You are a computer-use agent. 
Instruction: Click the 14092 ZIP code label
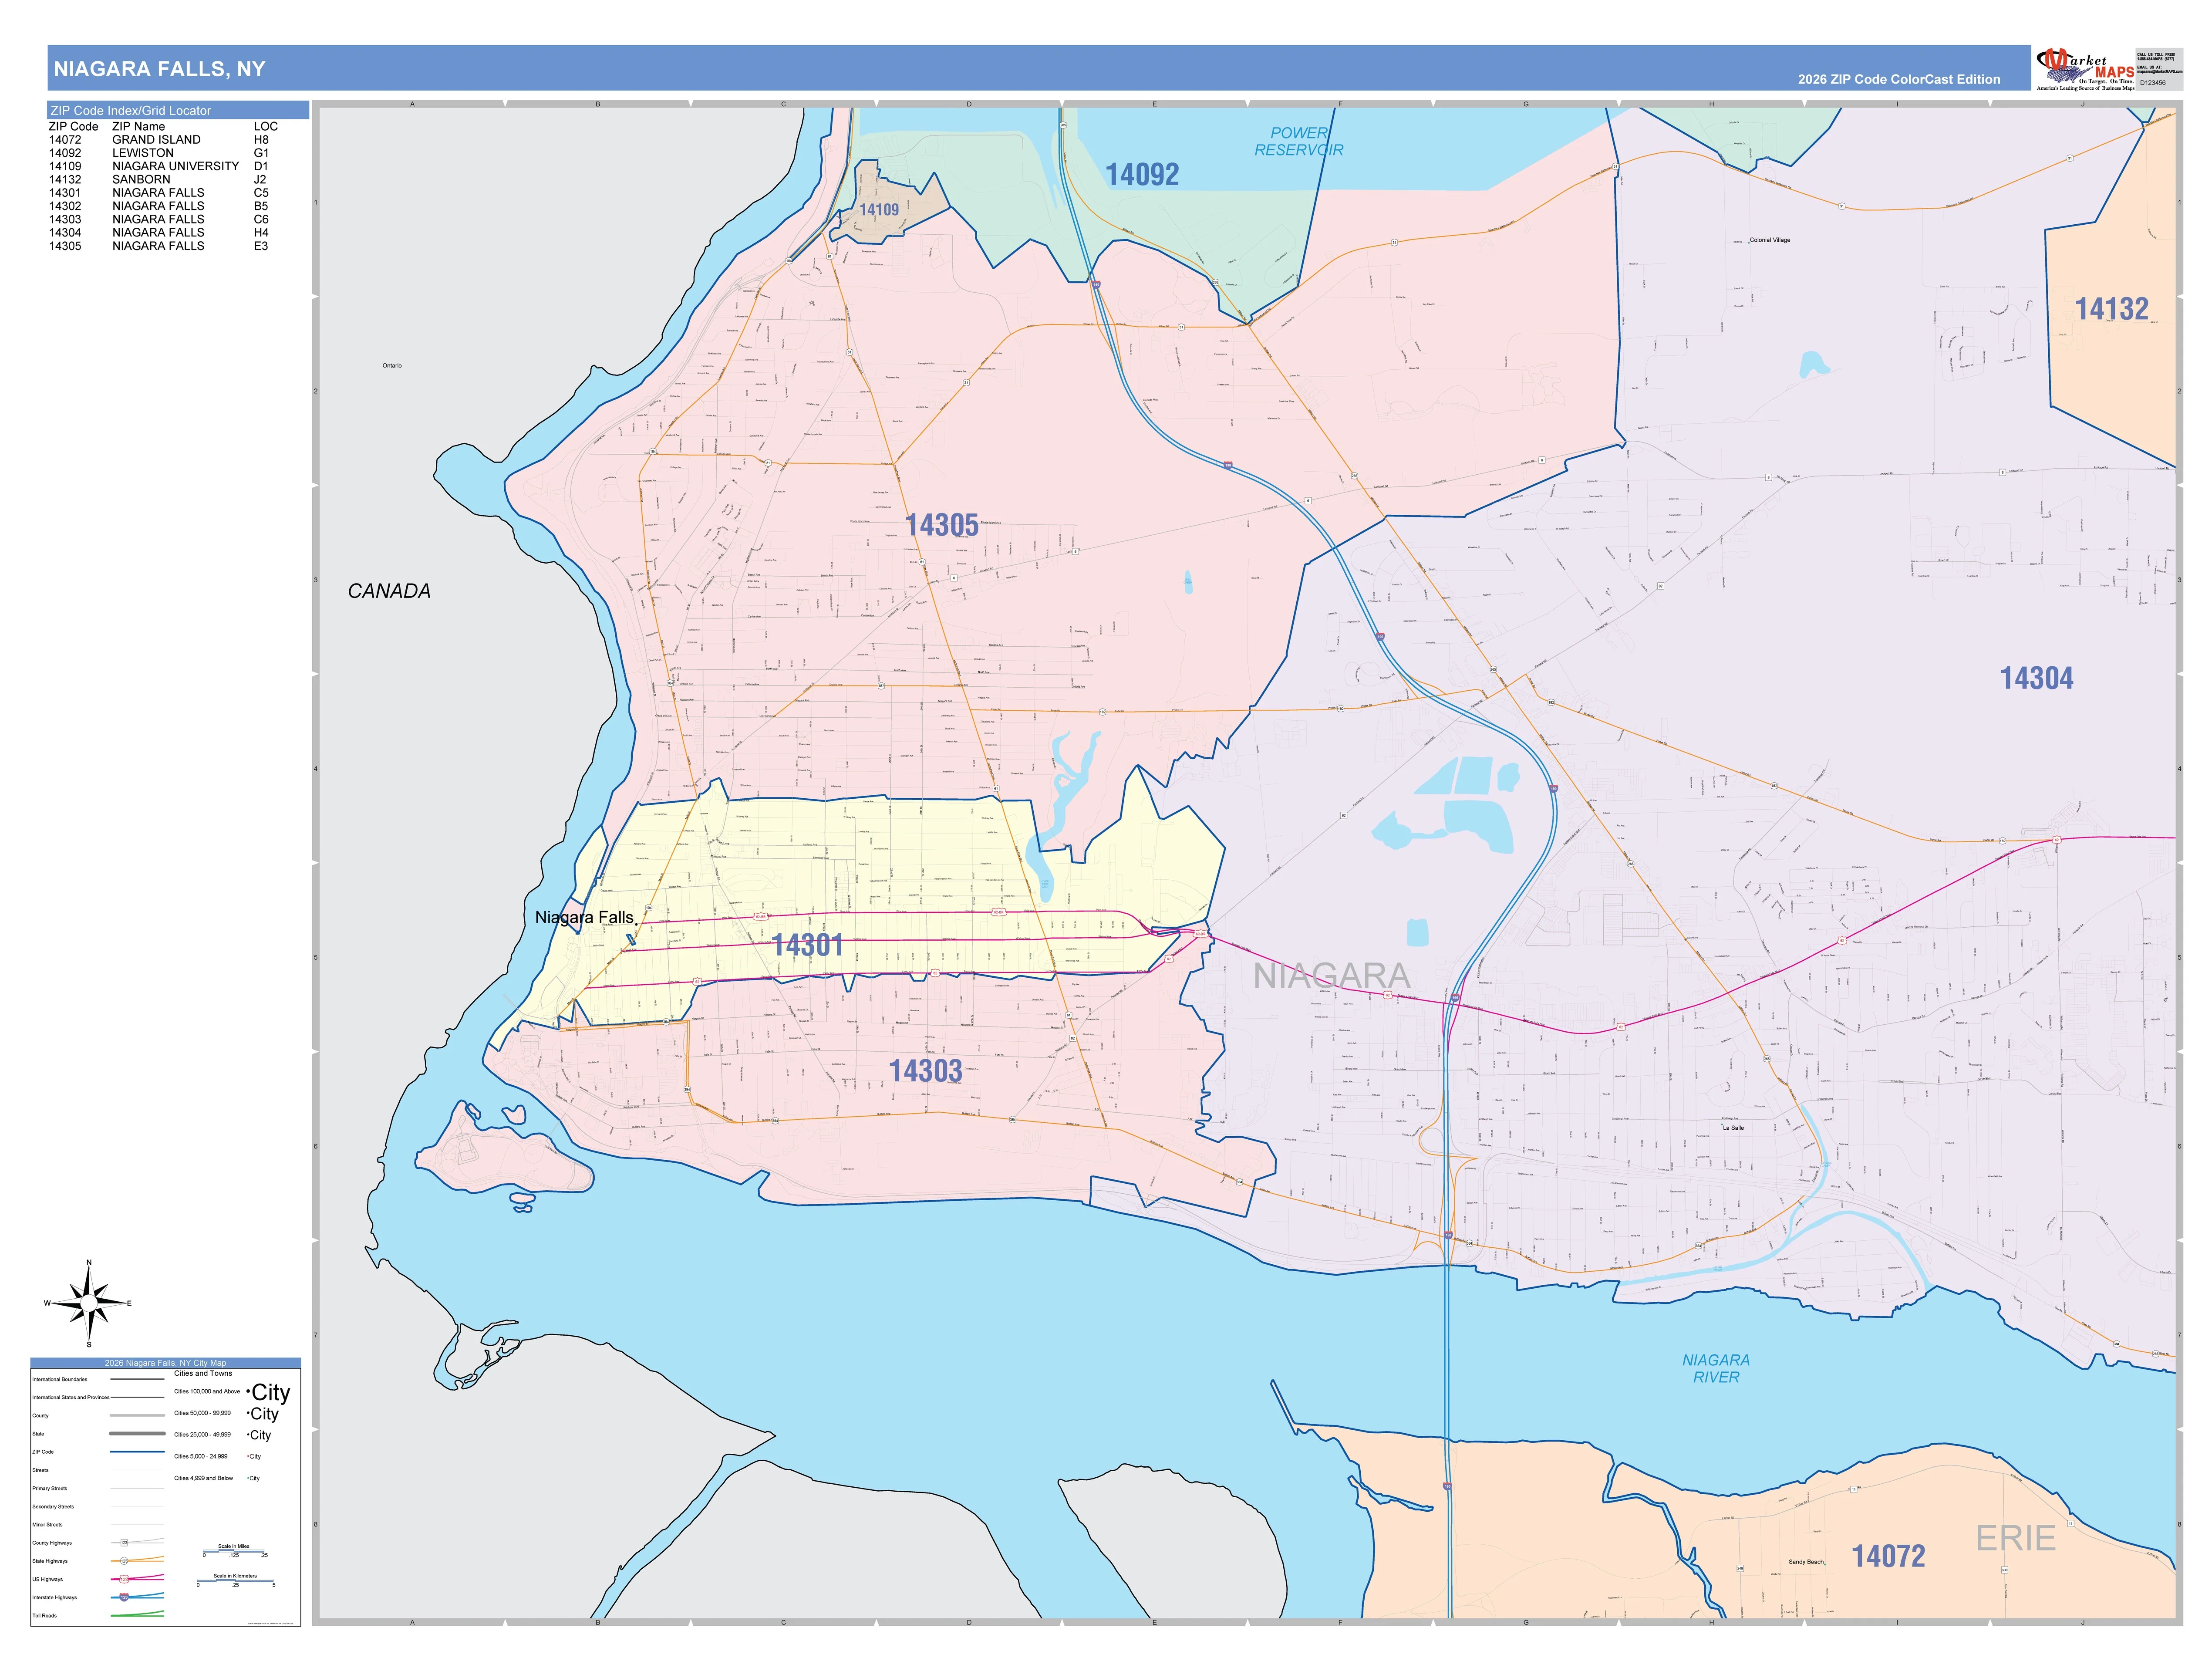pyautogui.click(x=1142, y=175)
